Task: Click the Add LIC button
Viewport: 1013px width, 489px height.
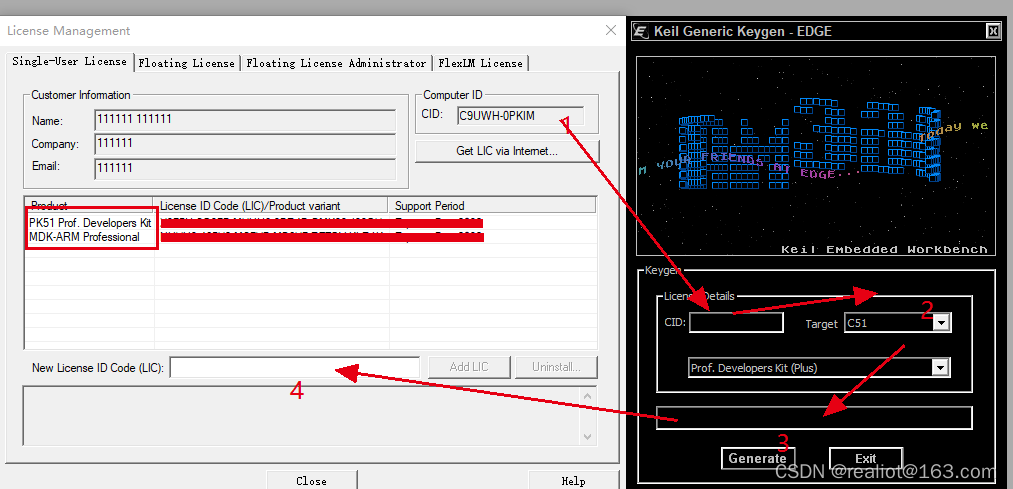Action: coord(469,368)
